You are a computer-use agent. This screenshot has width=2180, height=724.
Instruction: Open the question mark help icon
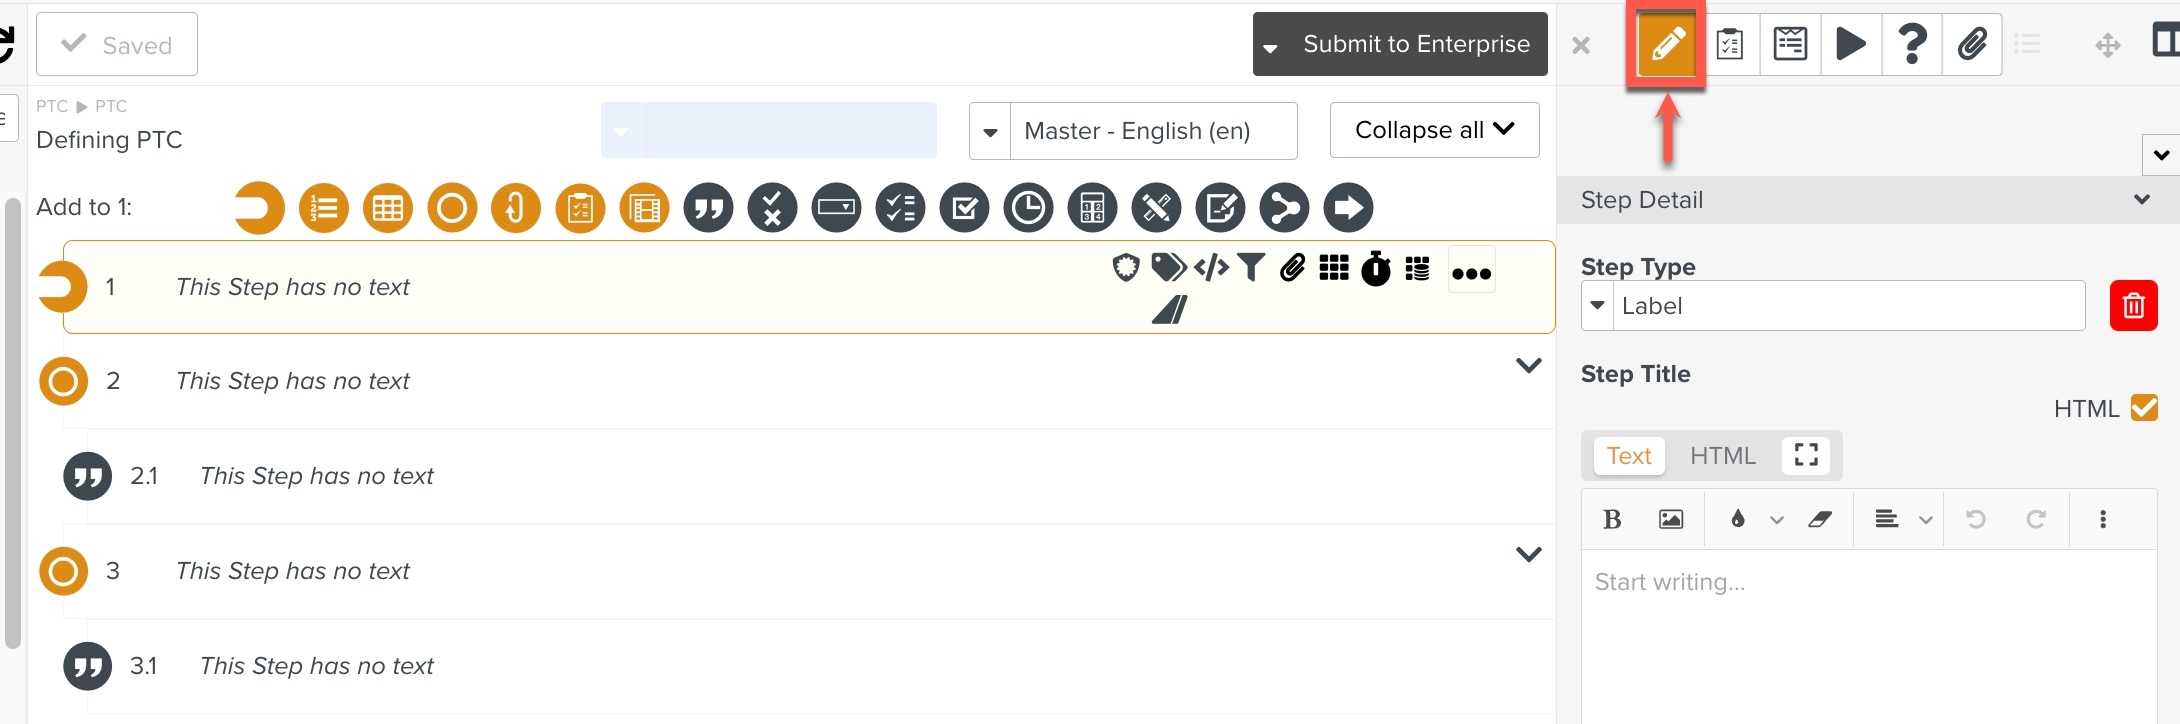[x=1912, y=45]
